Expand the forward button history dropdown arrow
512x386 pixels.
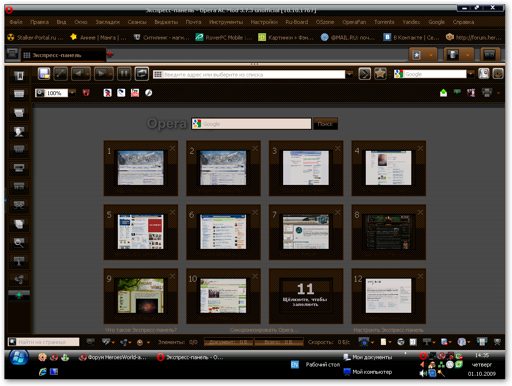[x=110, y=74]
